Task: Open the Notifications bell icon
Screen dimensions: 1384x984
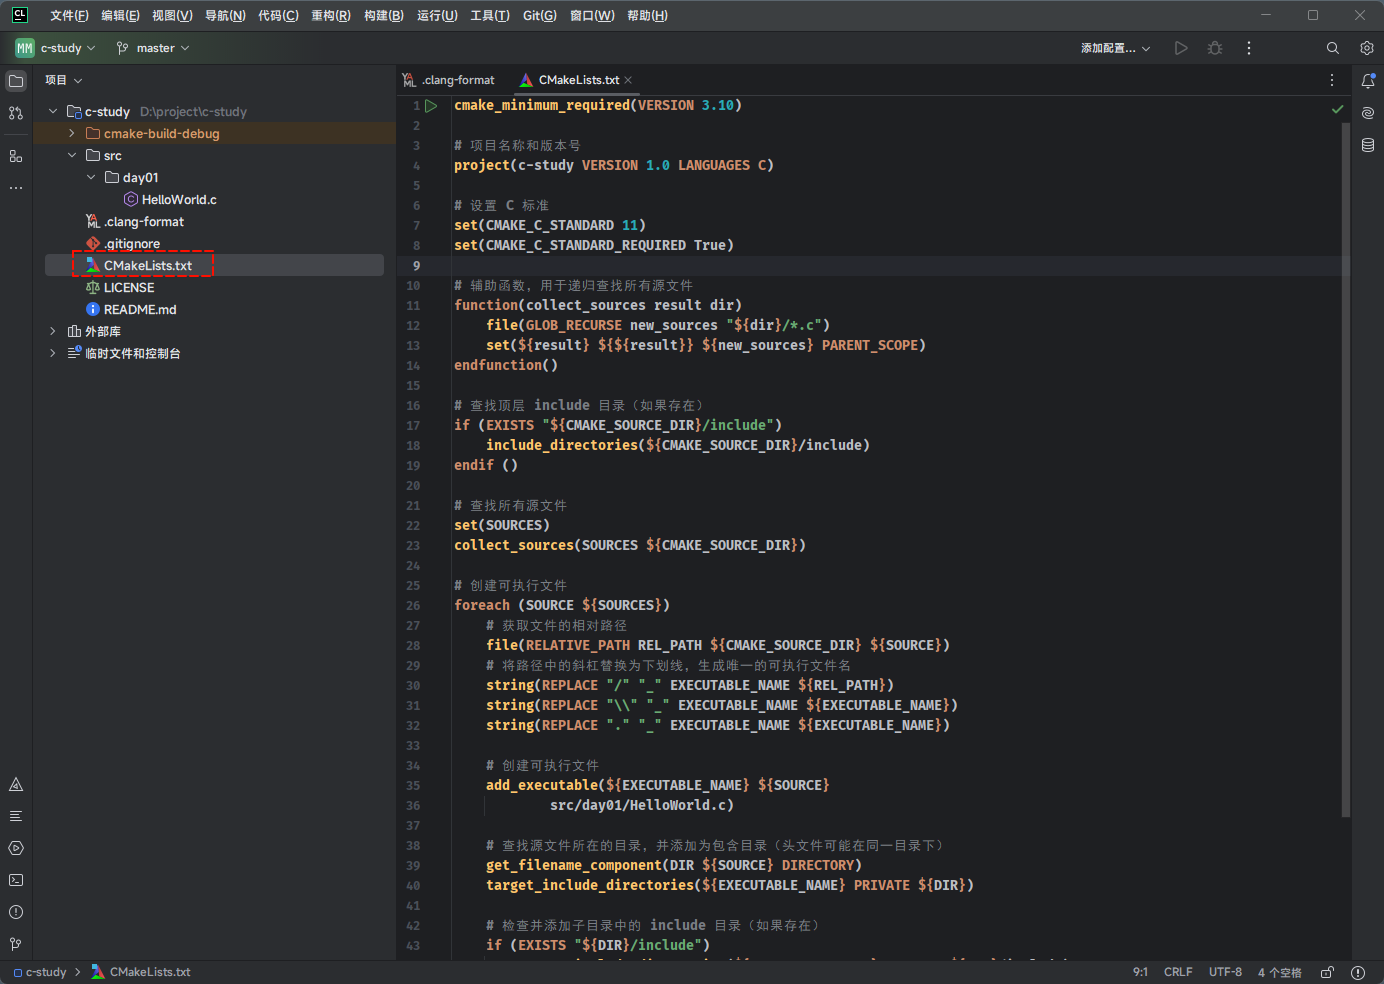Action: tap(1367, 81)
